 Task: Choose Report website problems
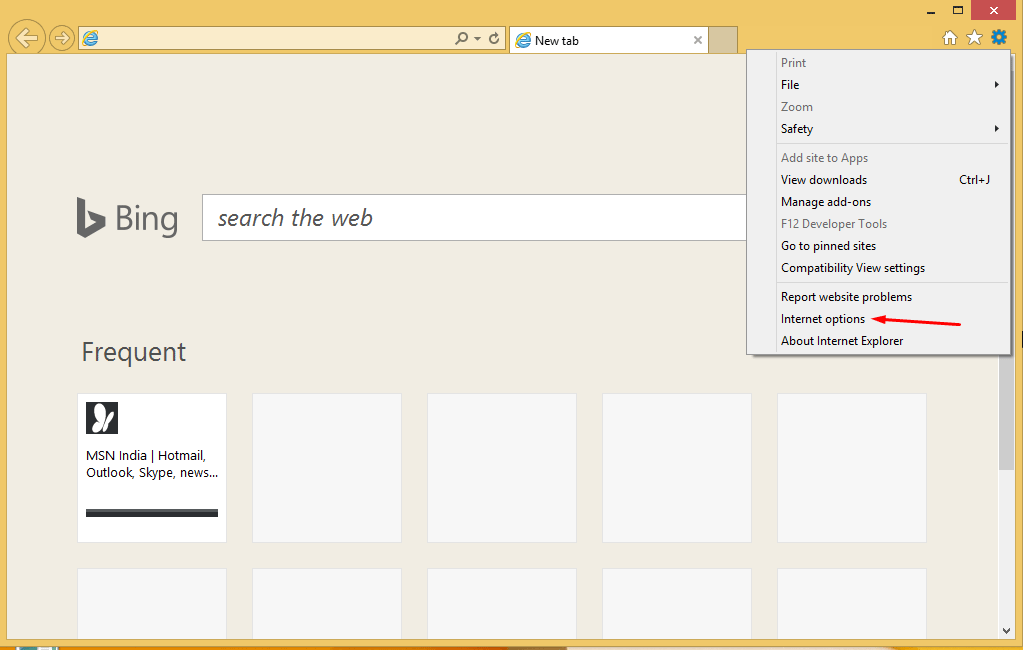(892, 297)
